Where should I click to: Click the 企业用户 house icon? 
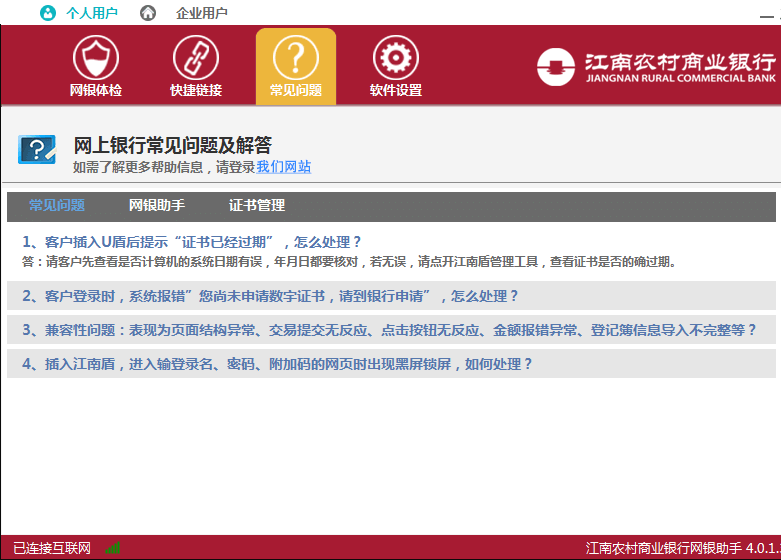147,13
